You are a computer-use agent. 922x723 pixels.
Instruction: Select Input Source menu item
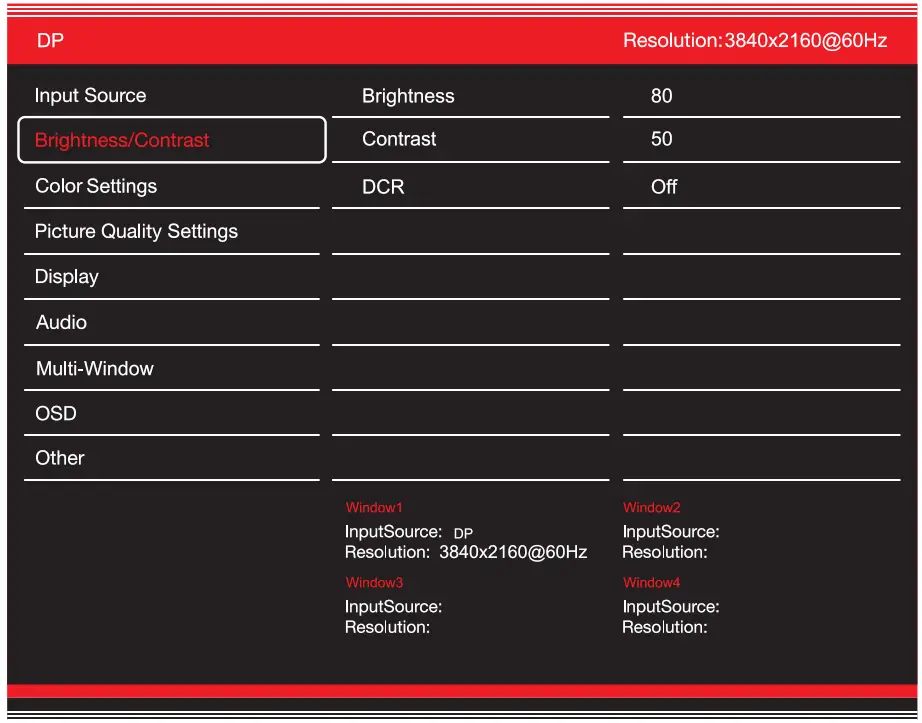tap(91, 96)
